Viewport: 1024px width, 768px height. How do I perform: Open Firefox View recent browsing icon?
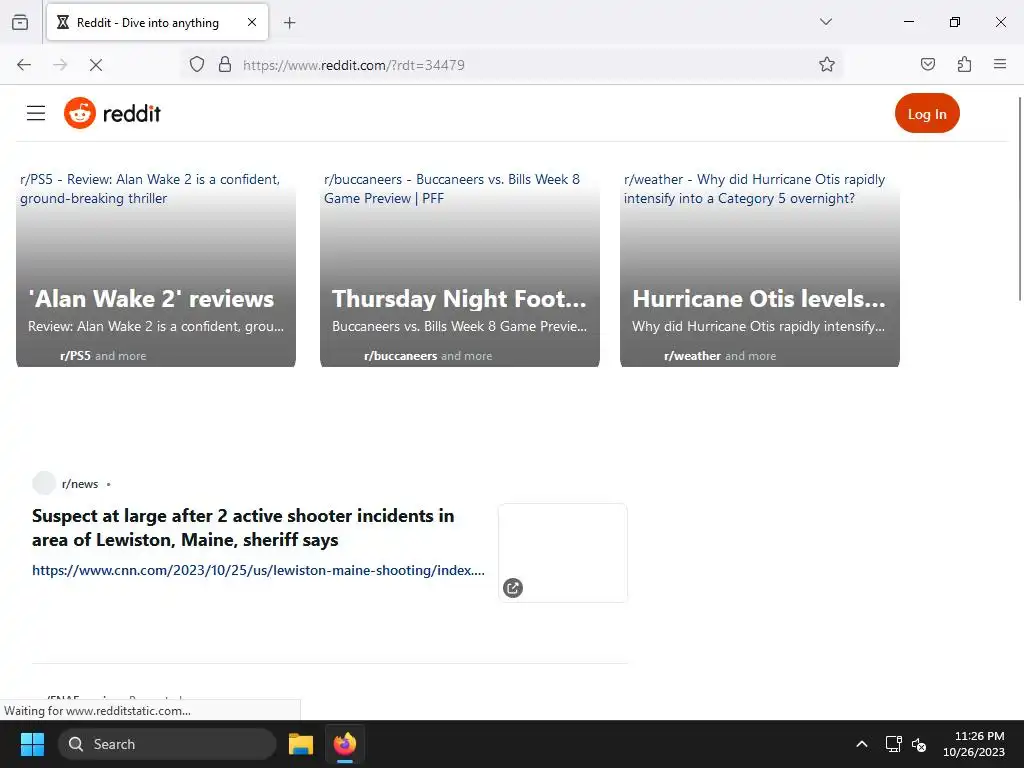tap(20, 22)
